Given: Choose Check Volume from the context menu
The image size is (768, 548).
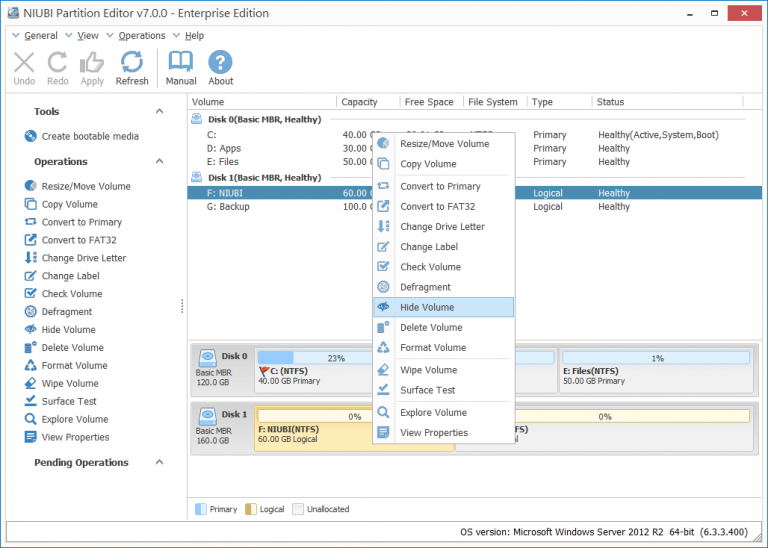Looking at the screenshot, I should click(x=444, y=267).
